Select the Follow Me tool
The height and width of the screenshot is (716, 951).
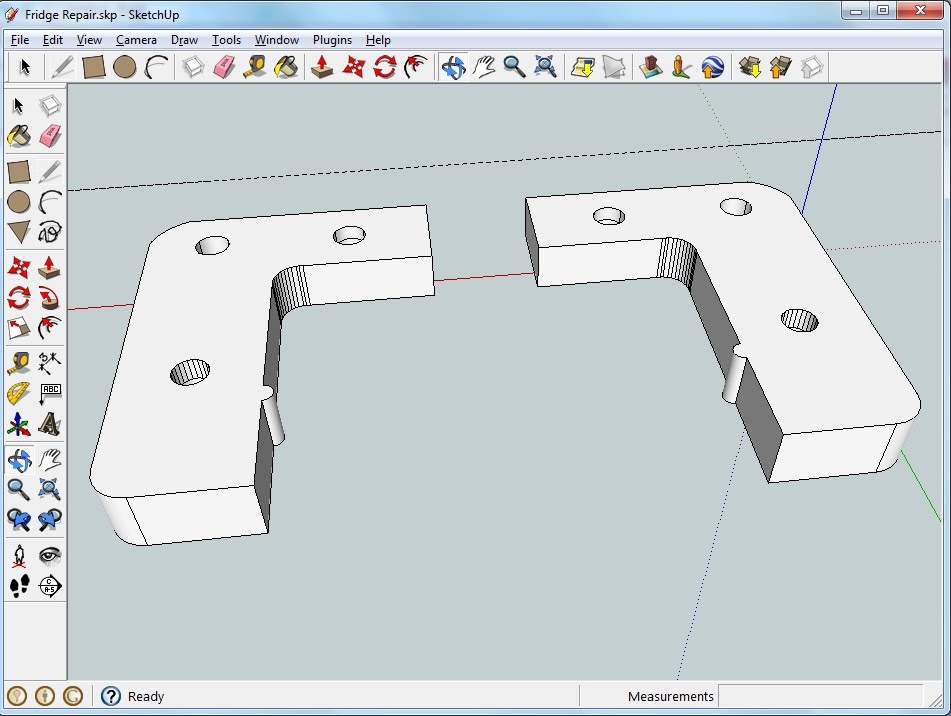tap(50, 298)
